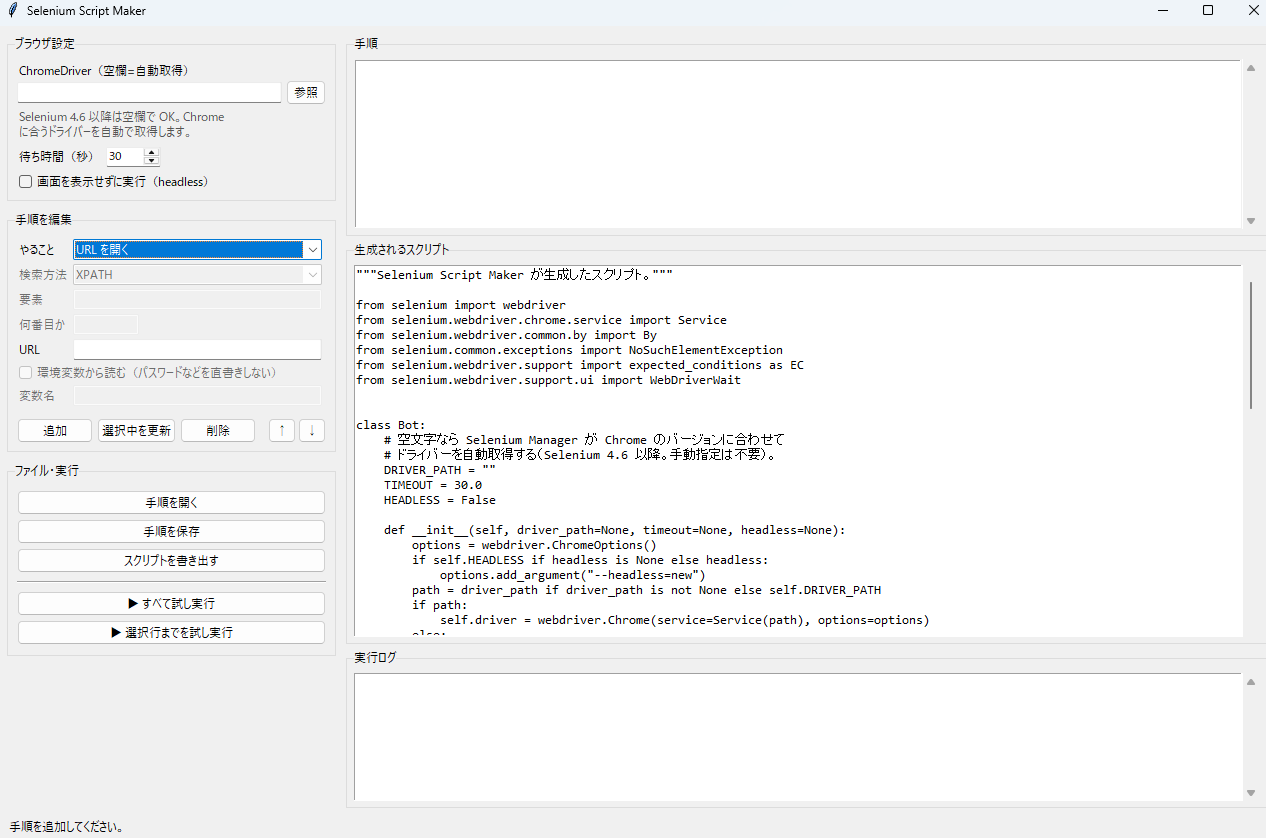Enable headless mode checkbox
1266x838 pixels.
tap(26, 182)
